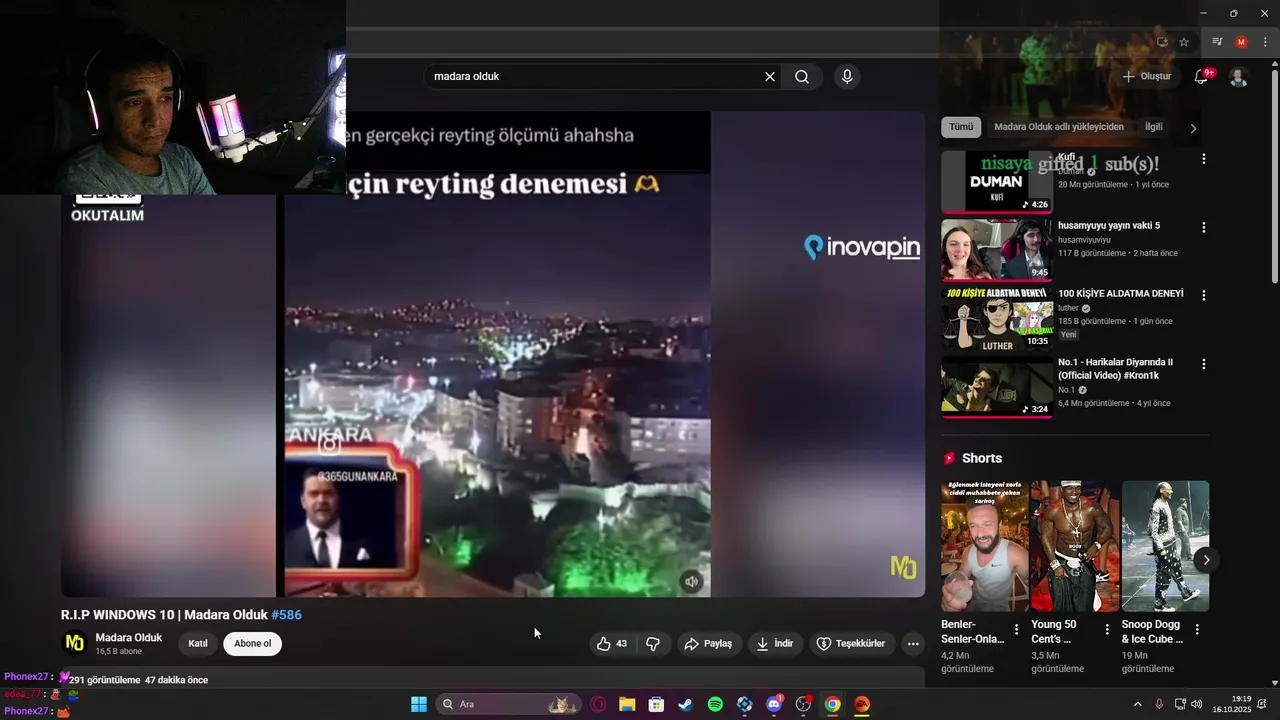This screenshot has height=720, width=1280.
Task: Open more actions three-dot button under video
Action: coord(913,644)
